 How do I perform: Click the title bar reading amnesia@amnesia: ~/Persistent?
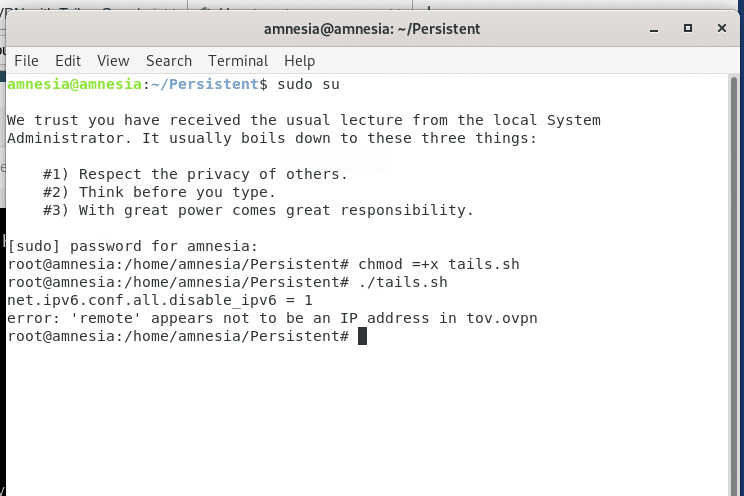pos(372,29)
